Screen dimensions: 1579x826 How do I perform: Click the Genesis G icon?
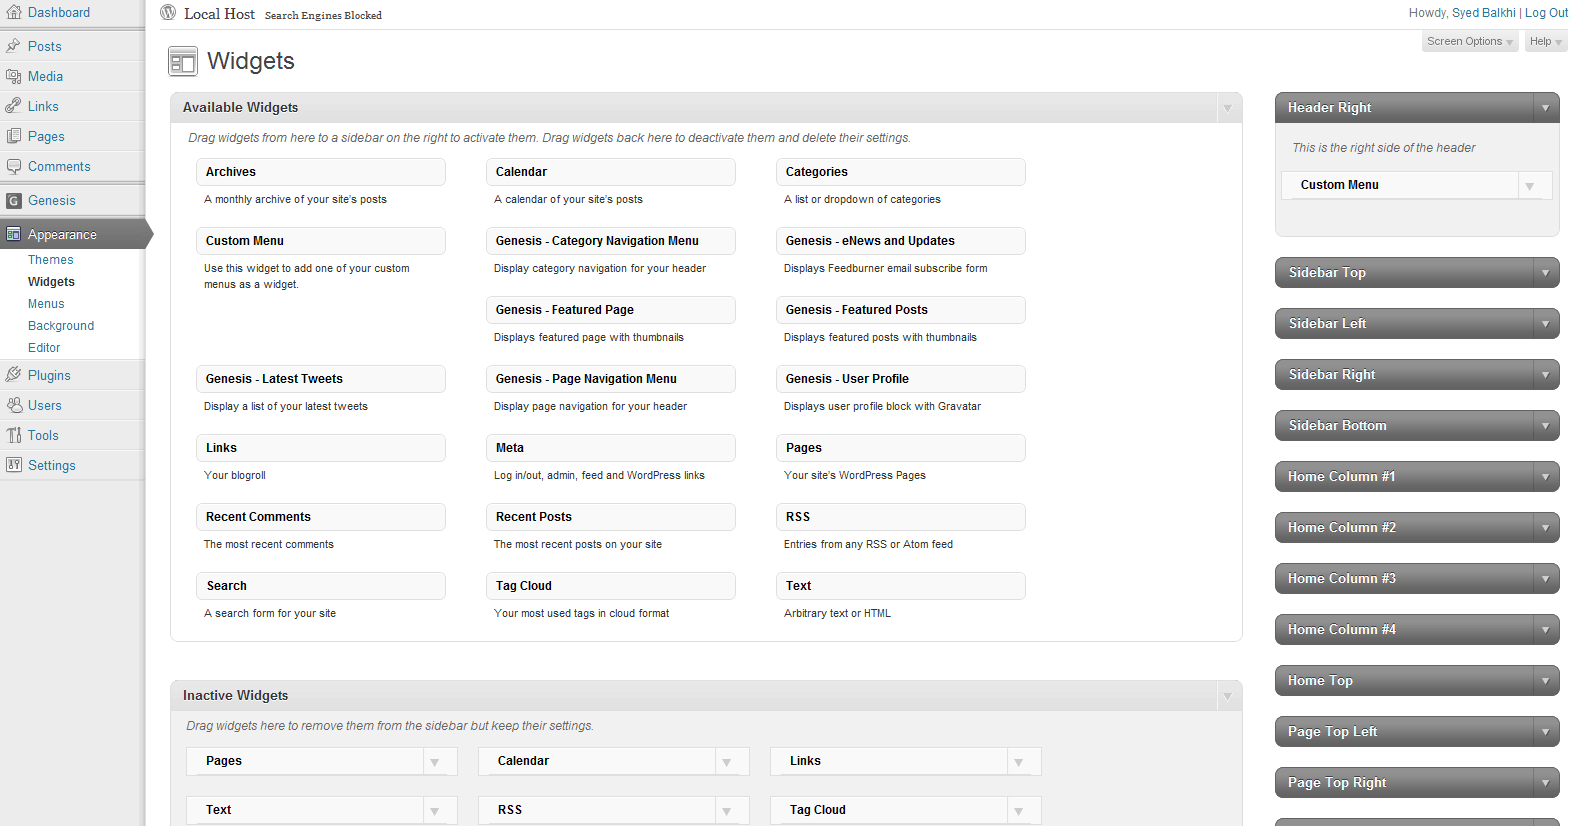[13, 201]
